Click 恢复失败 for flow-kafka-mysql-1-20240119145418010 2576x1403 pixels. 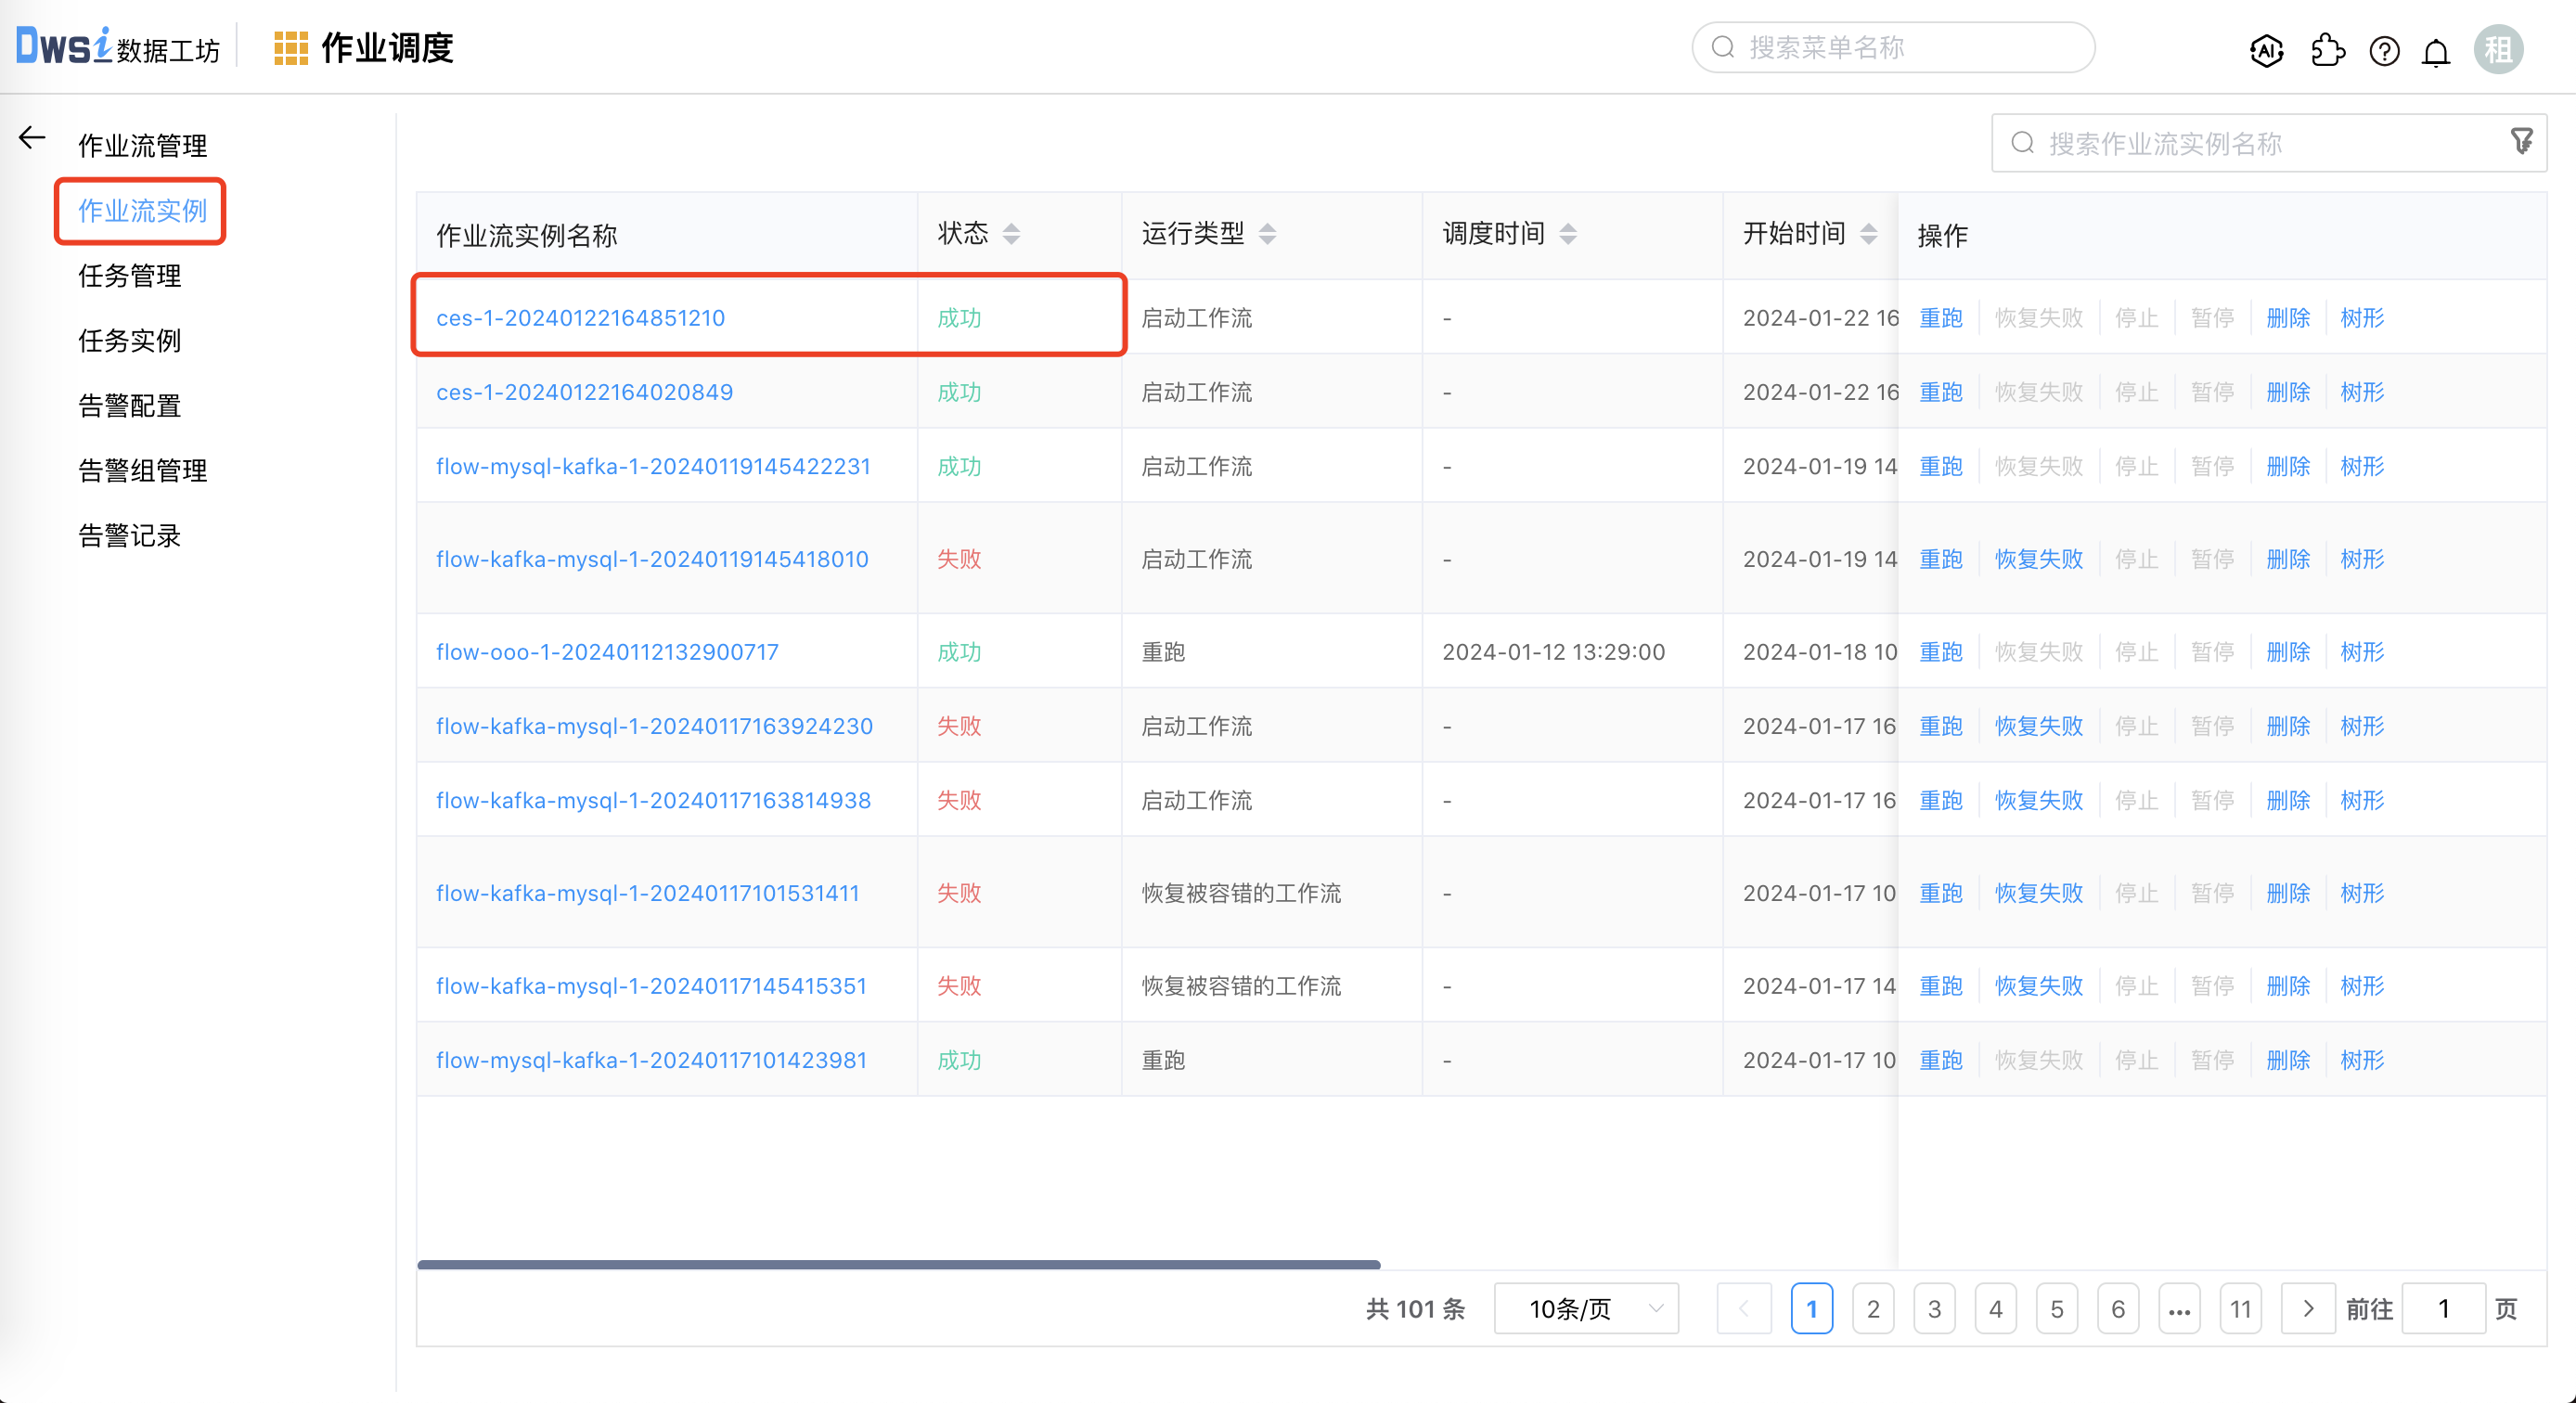click(2038, 559)
